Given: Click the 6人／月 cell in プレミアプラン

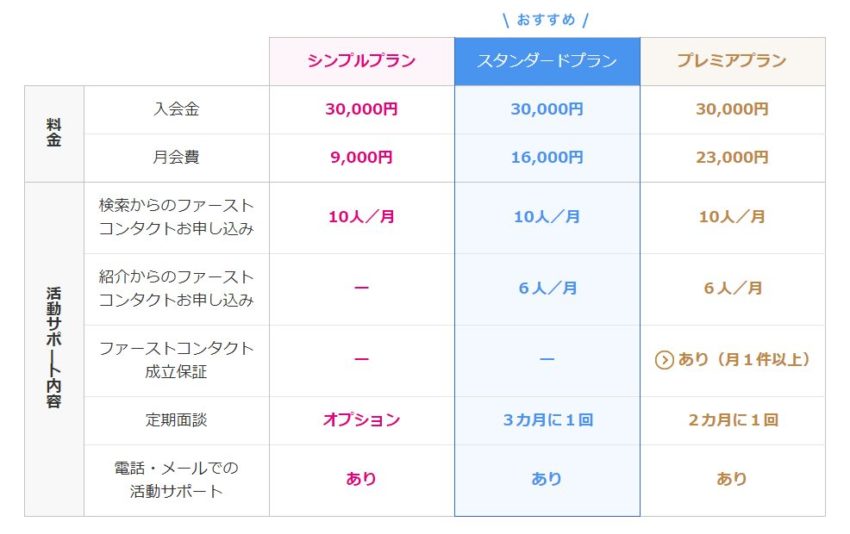Looking at the screenshot, I should 733,288.
